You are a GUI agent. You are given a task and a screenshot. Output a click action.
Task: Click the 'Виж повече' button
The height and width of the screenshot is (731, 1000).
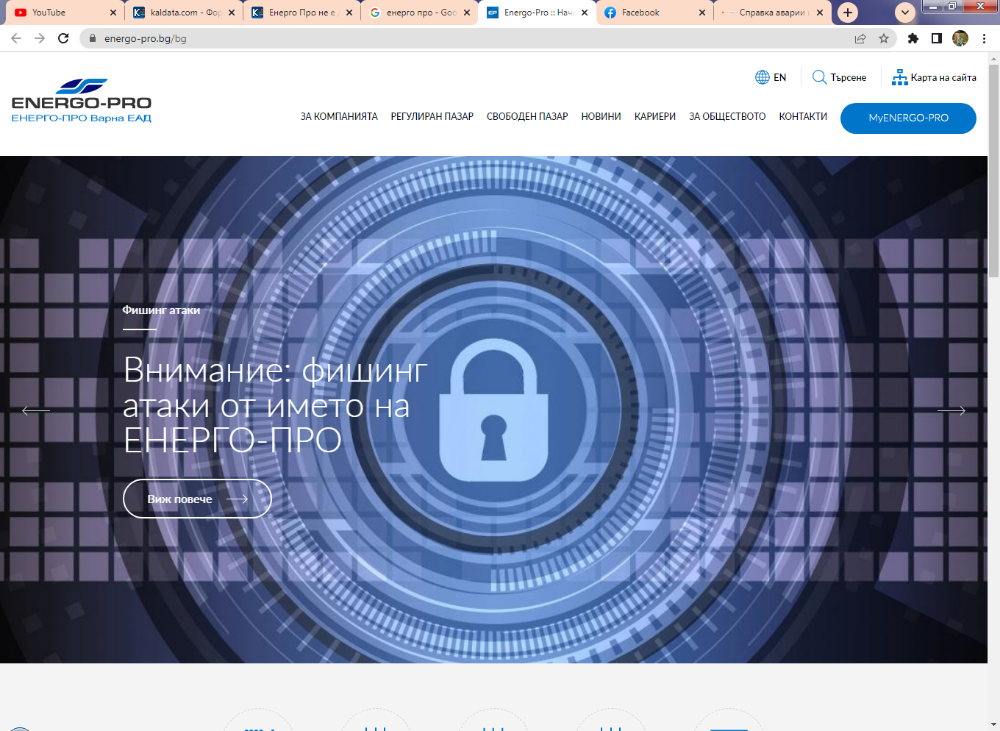(x=197, y=499)
